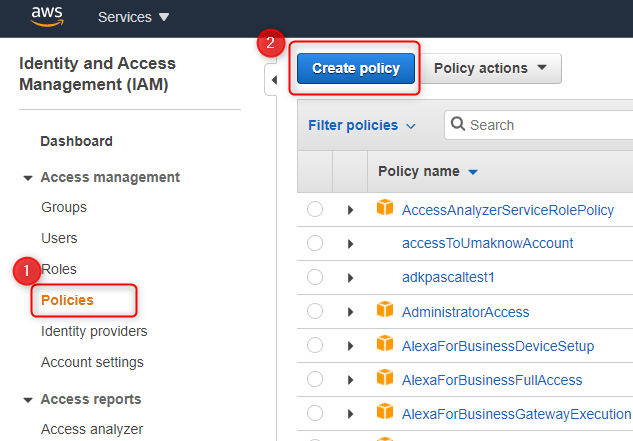633x441 pixels.
Task: Open the AlexaForBusinessFullAccess policy link
Action: point(492,380)
